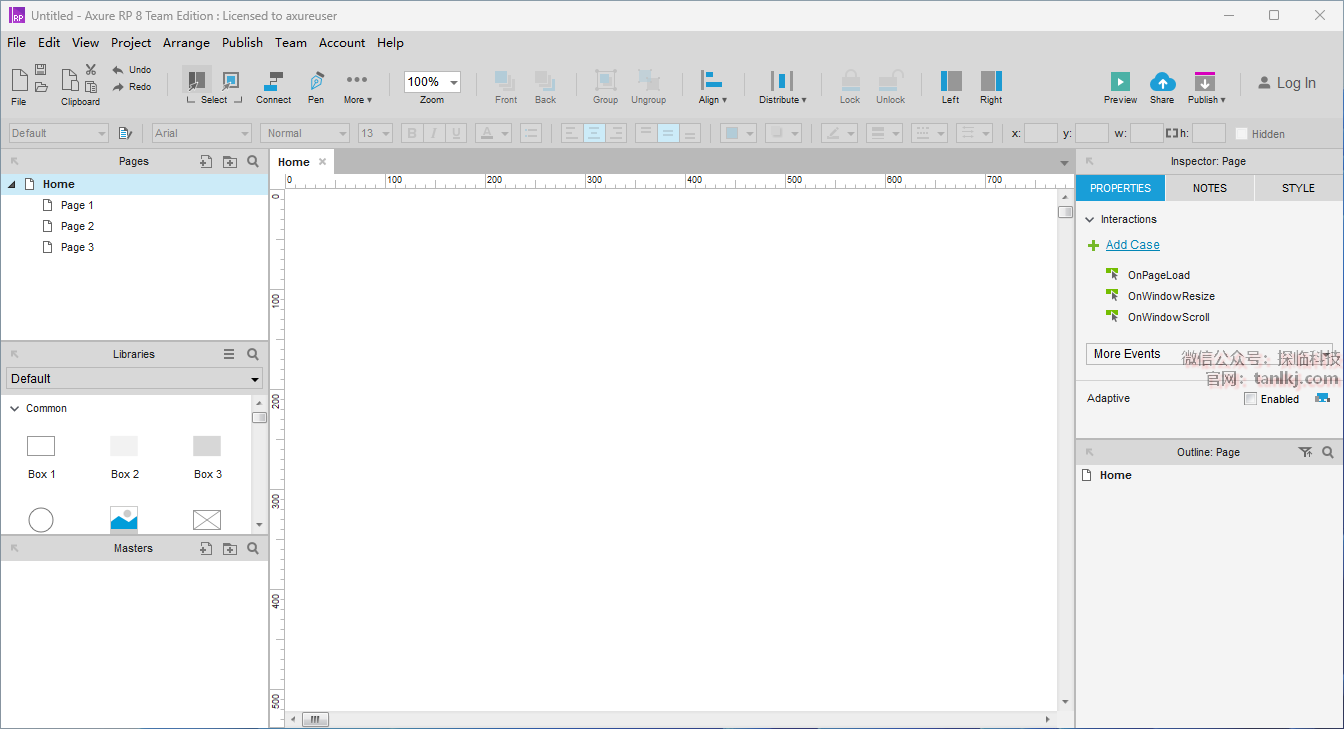
Task: Select Page 2 in Pages tree
Action: (x=77, y=226)
